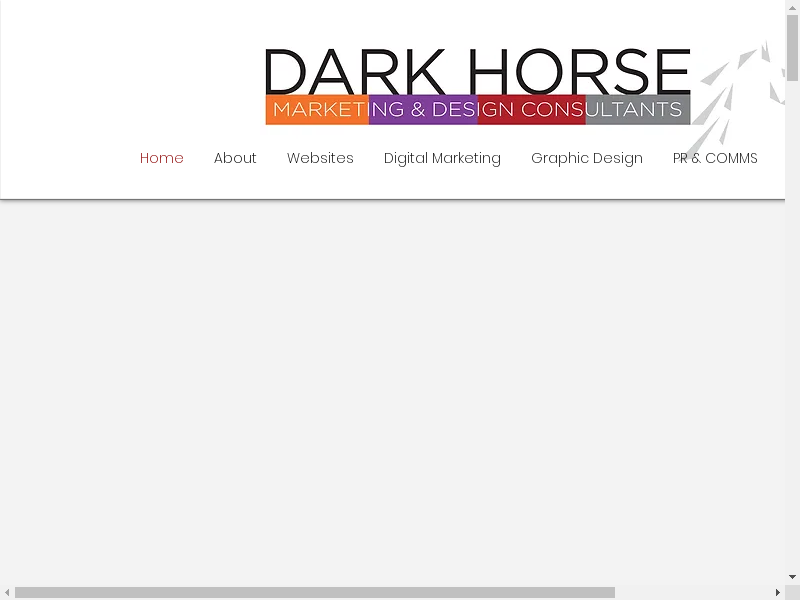Click the gray ULTANTS block in tagline
This screenshot has height=600, width=800.
637,110
